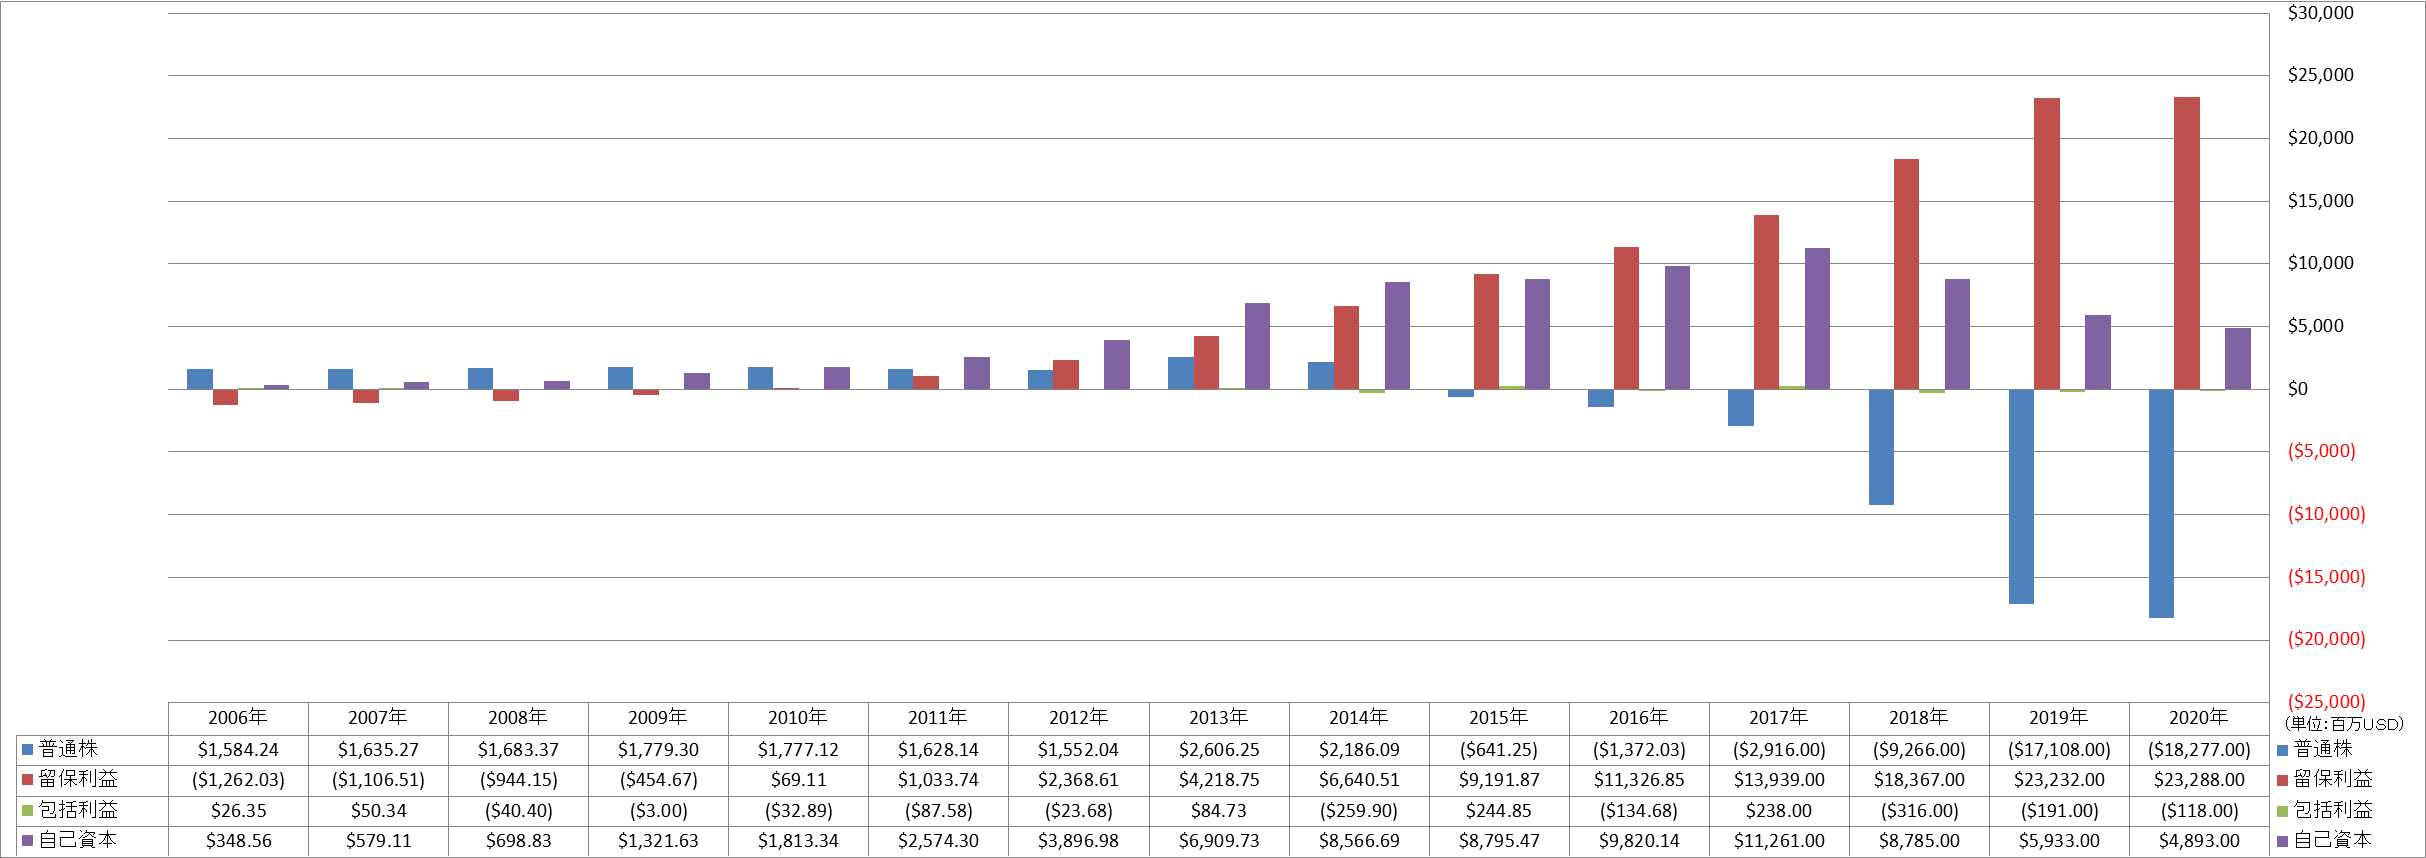Select the 2010年 column header

coord(798,718)
